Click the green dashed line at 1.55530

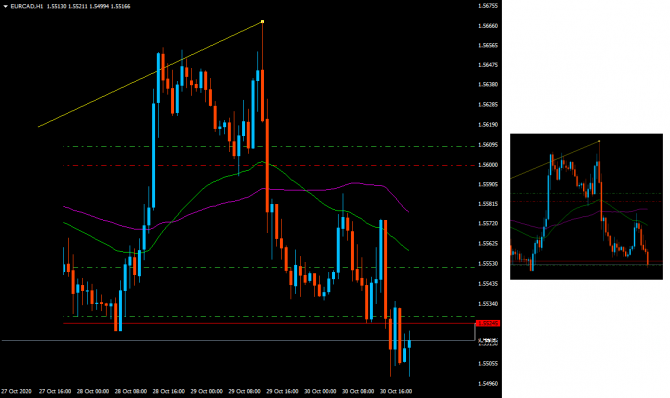click(x=269, y=268)
